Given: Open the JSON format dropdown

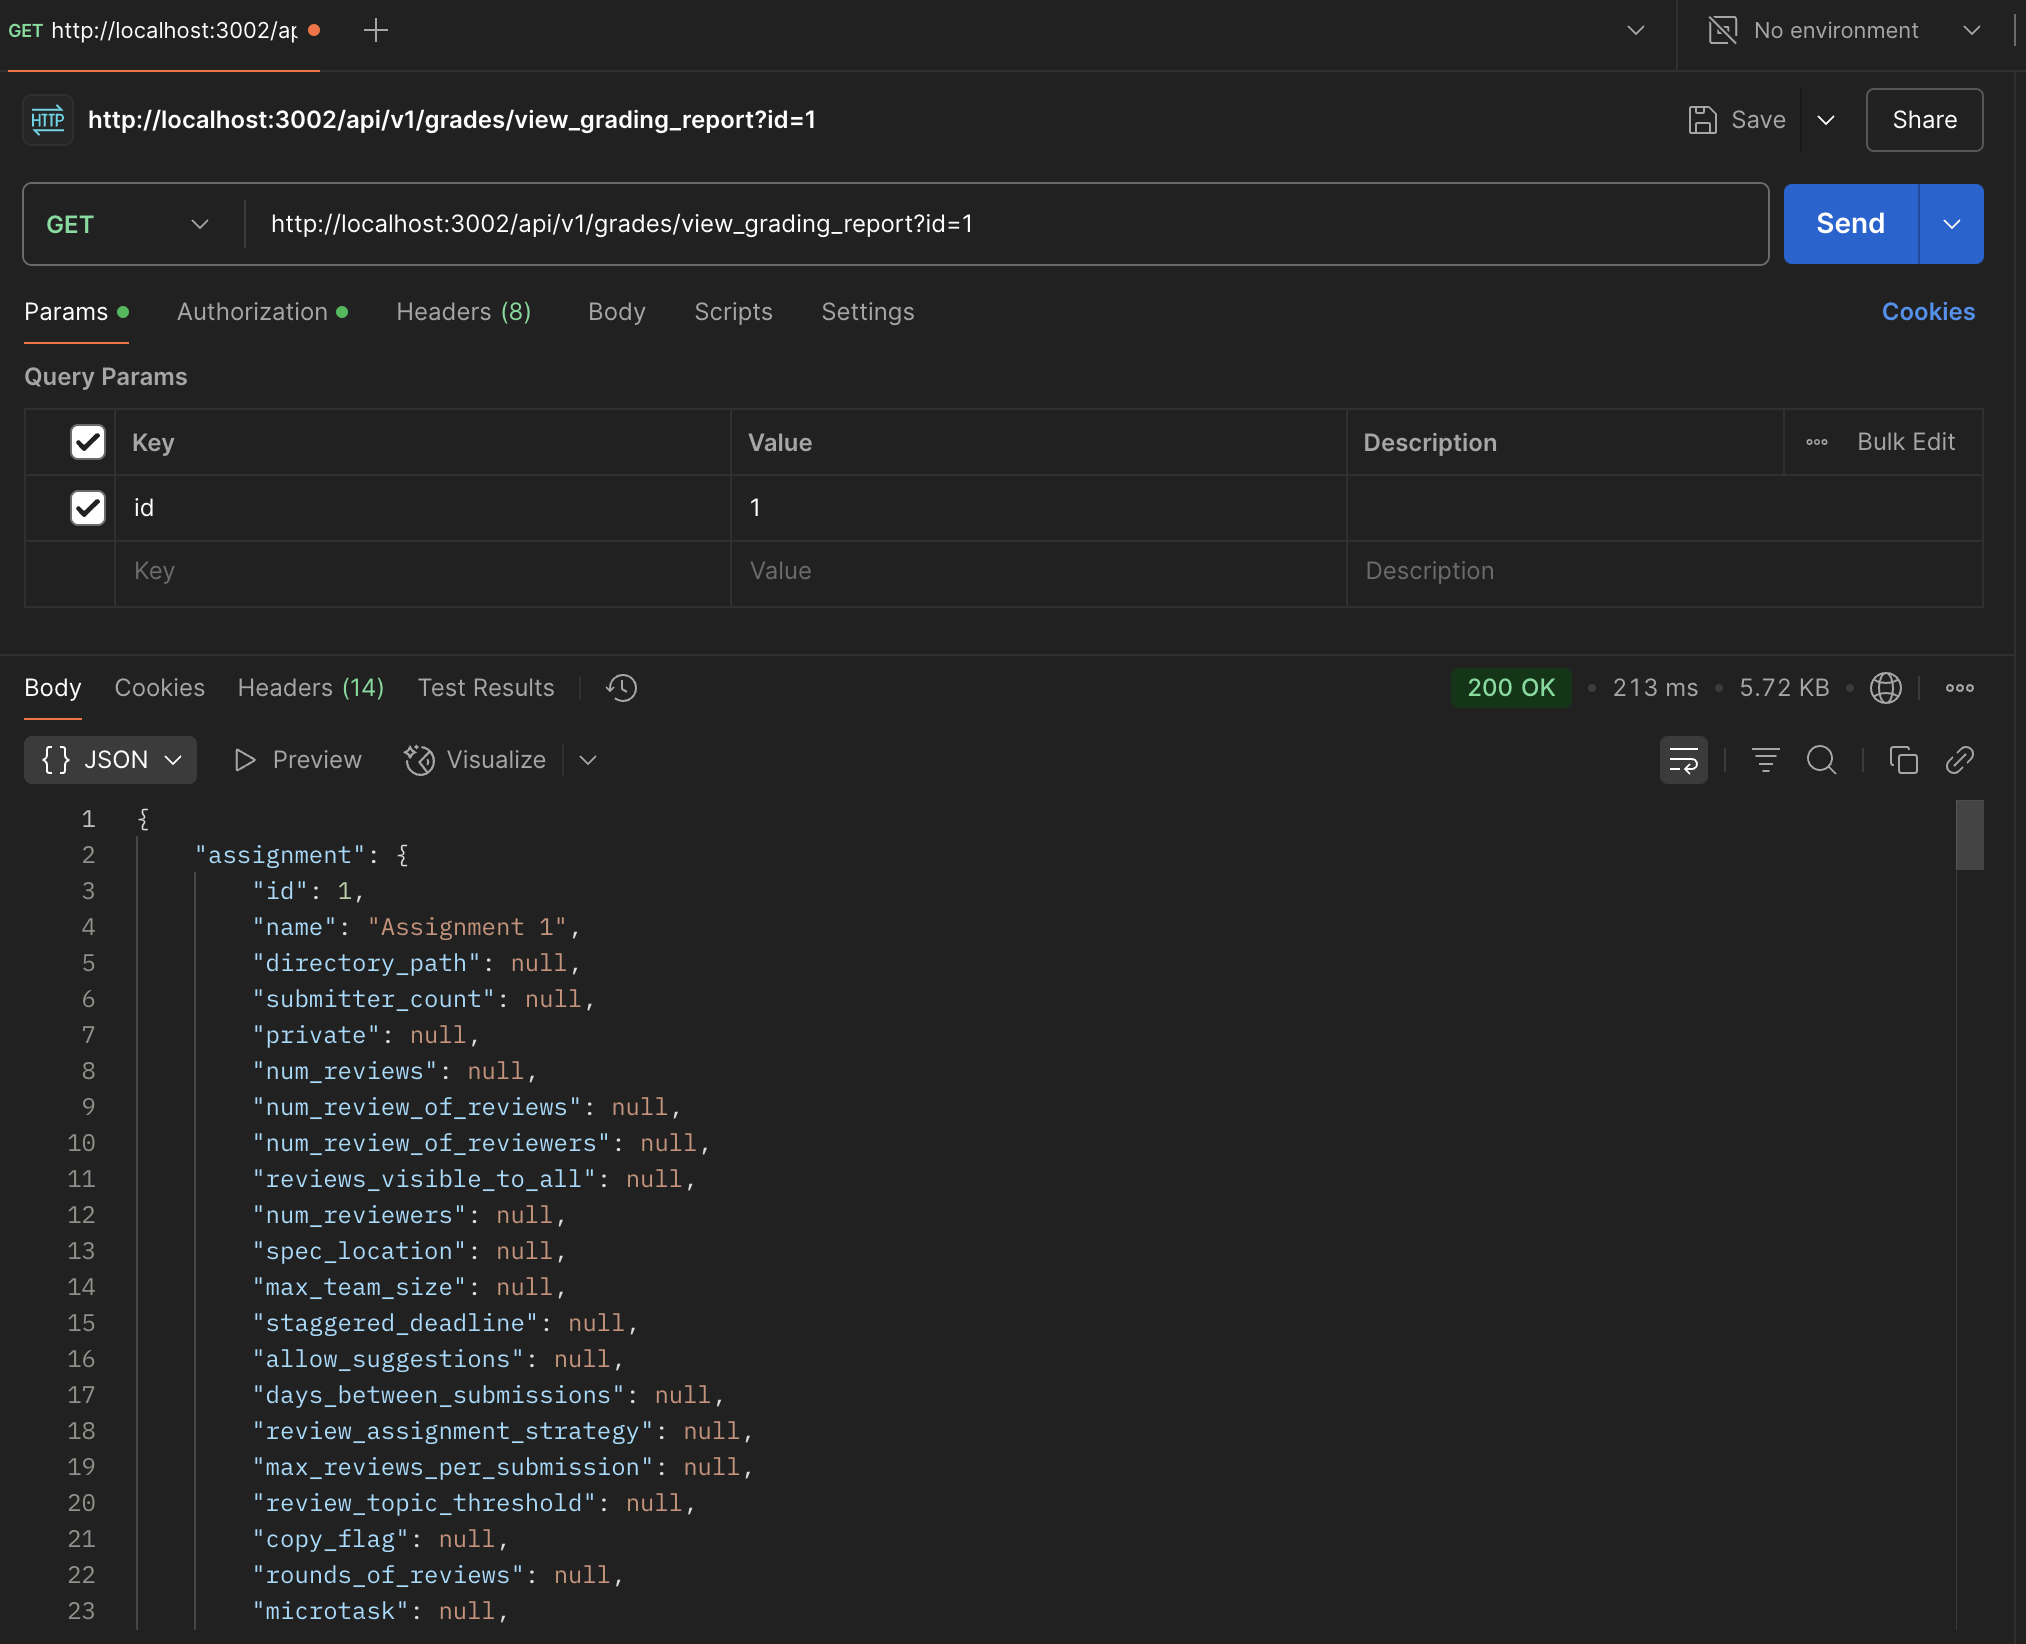Looking at the screenshot, I should [x=110, y=760].
